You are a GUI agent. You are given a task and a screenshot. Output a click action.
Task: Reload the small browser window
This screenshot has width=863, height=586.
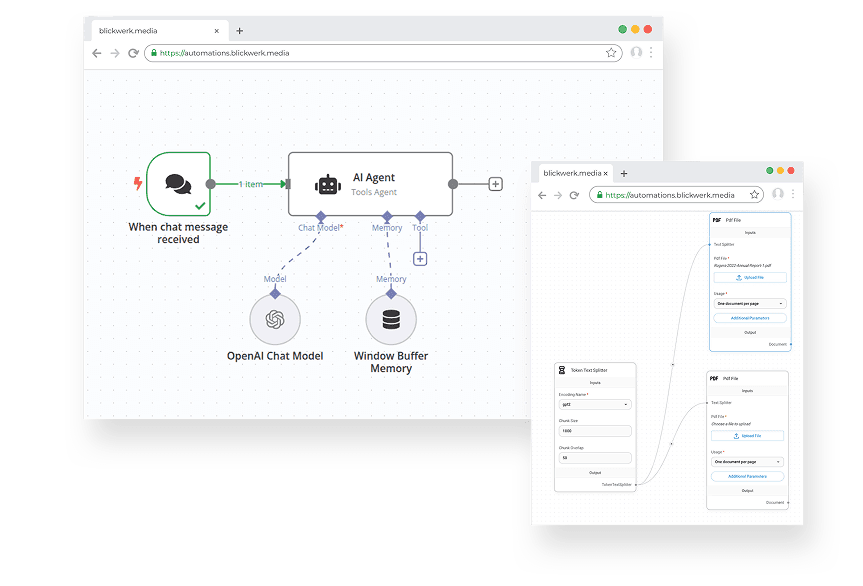click(575, 195)
